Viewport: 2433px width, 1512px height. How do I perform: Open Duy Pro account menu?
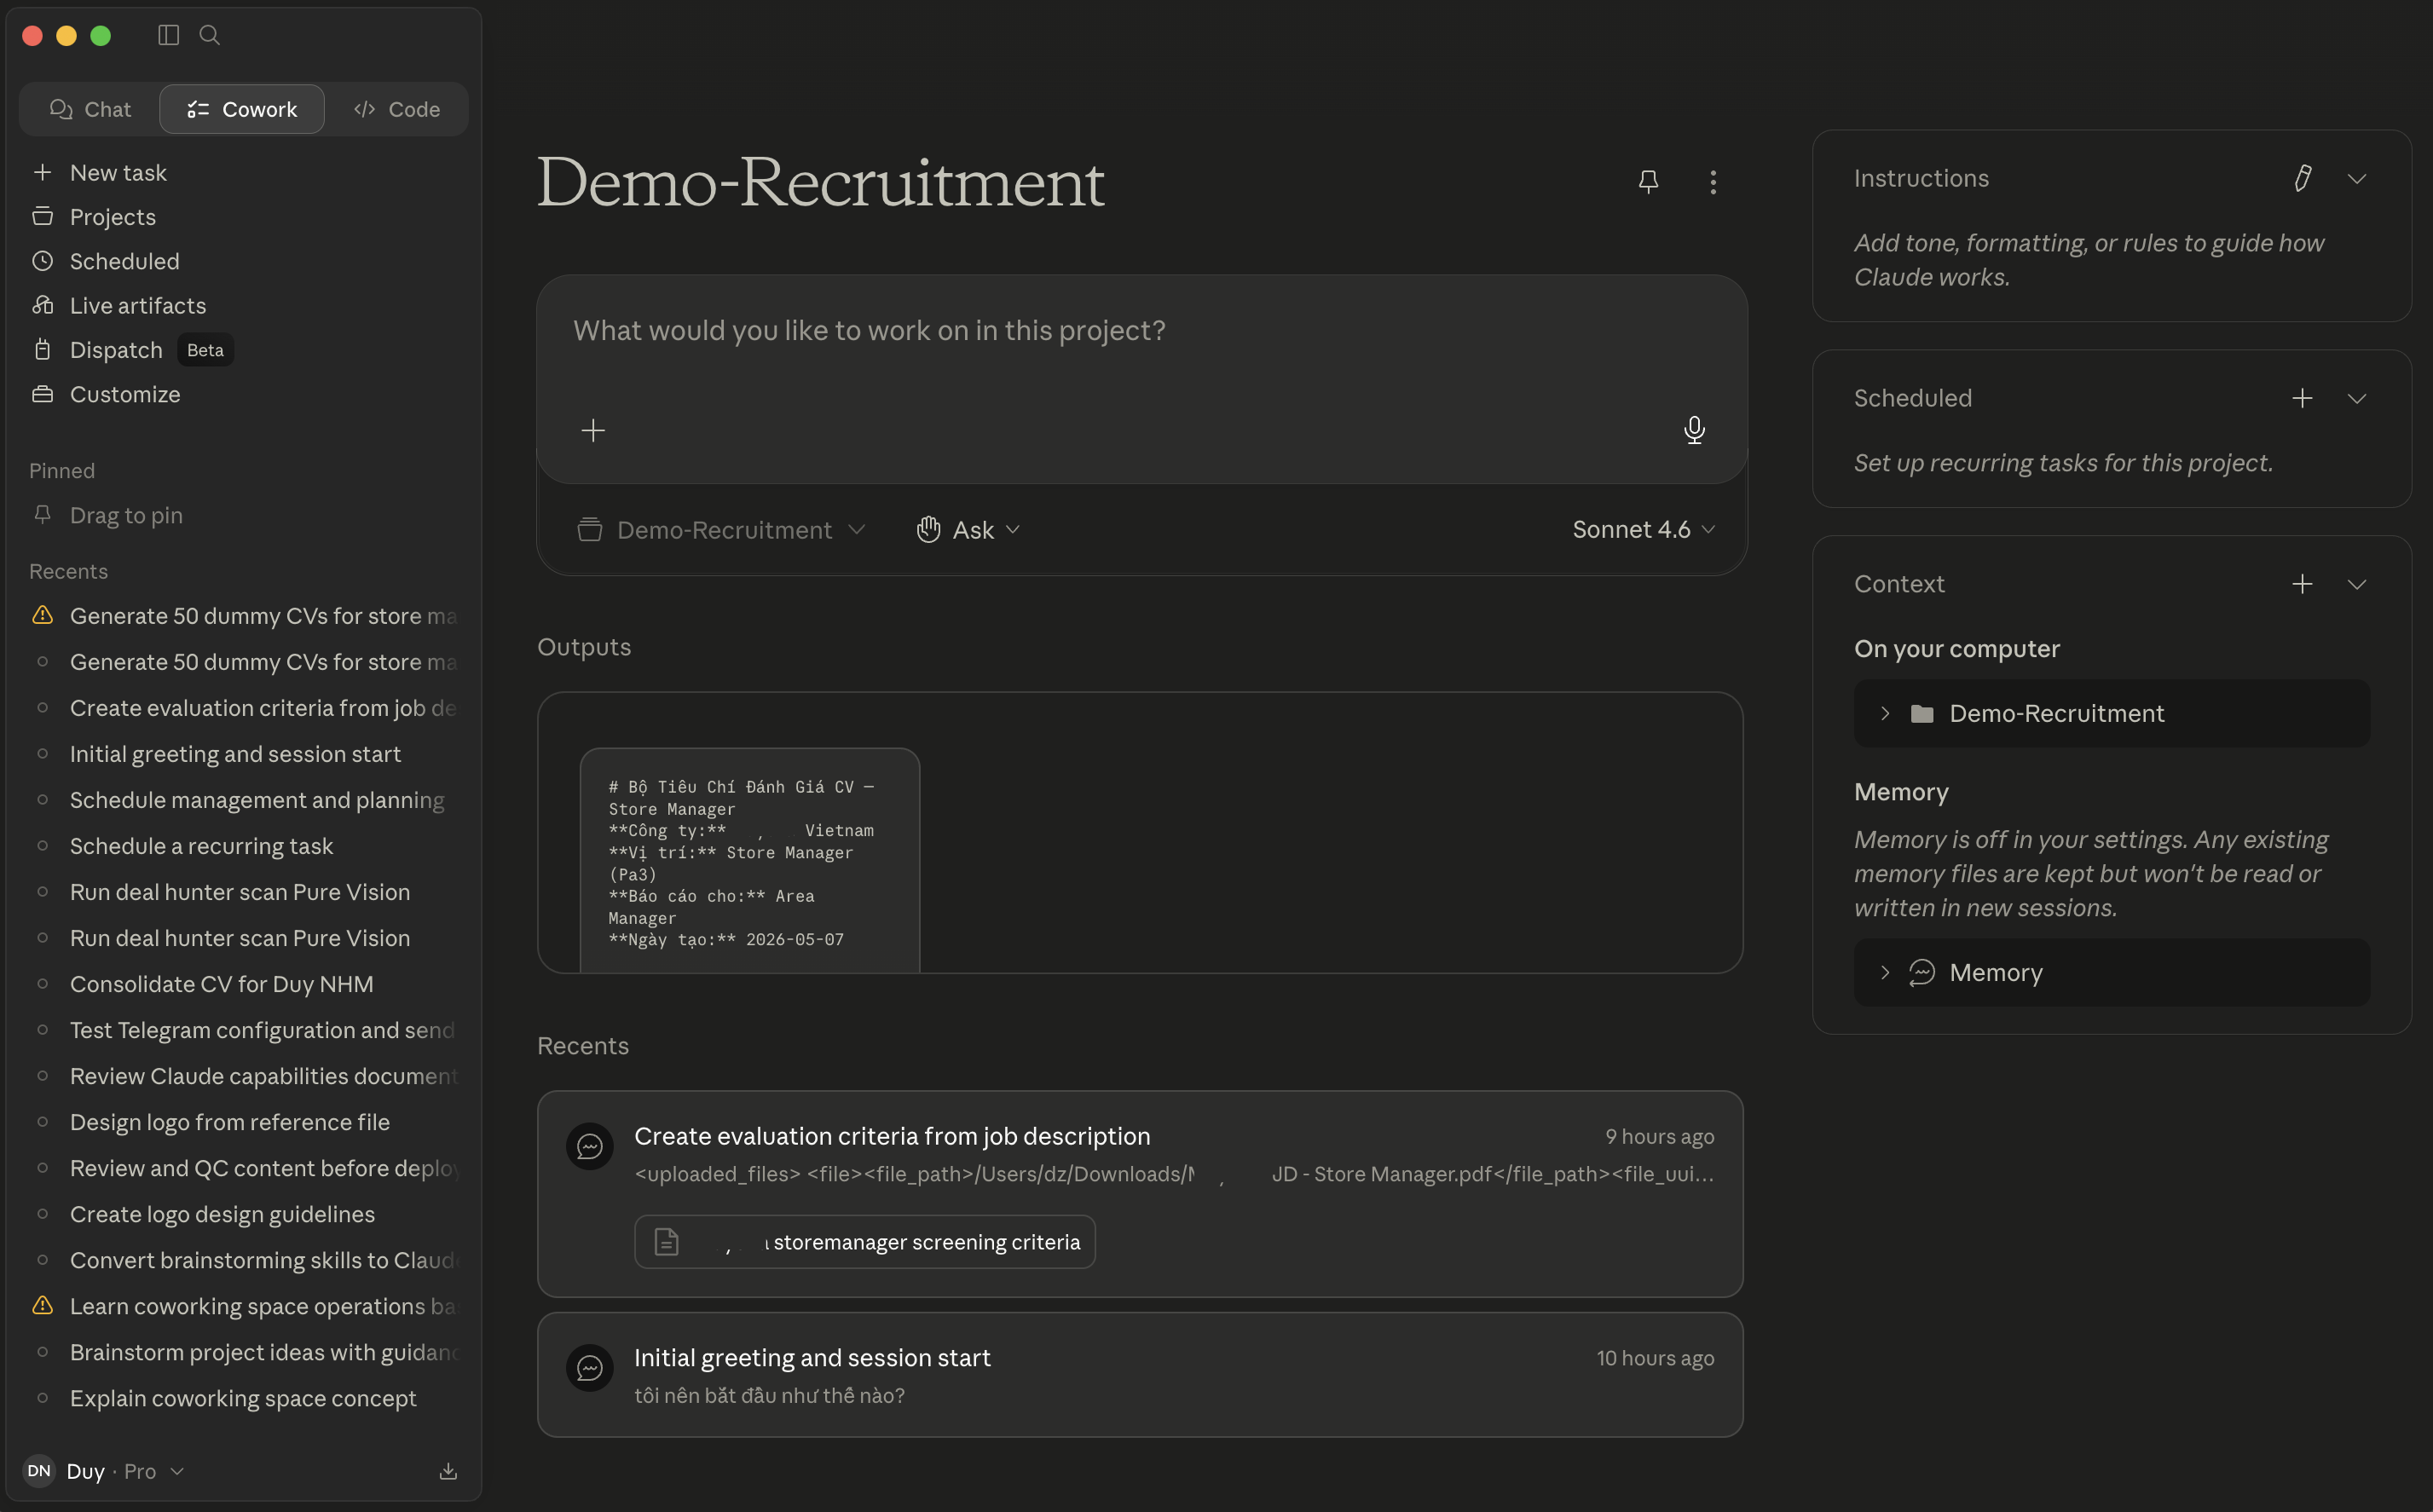tap(105, 1470)
